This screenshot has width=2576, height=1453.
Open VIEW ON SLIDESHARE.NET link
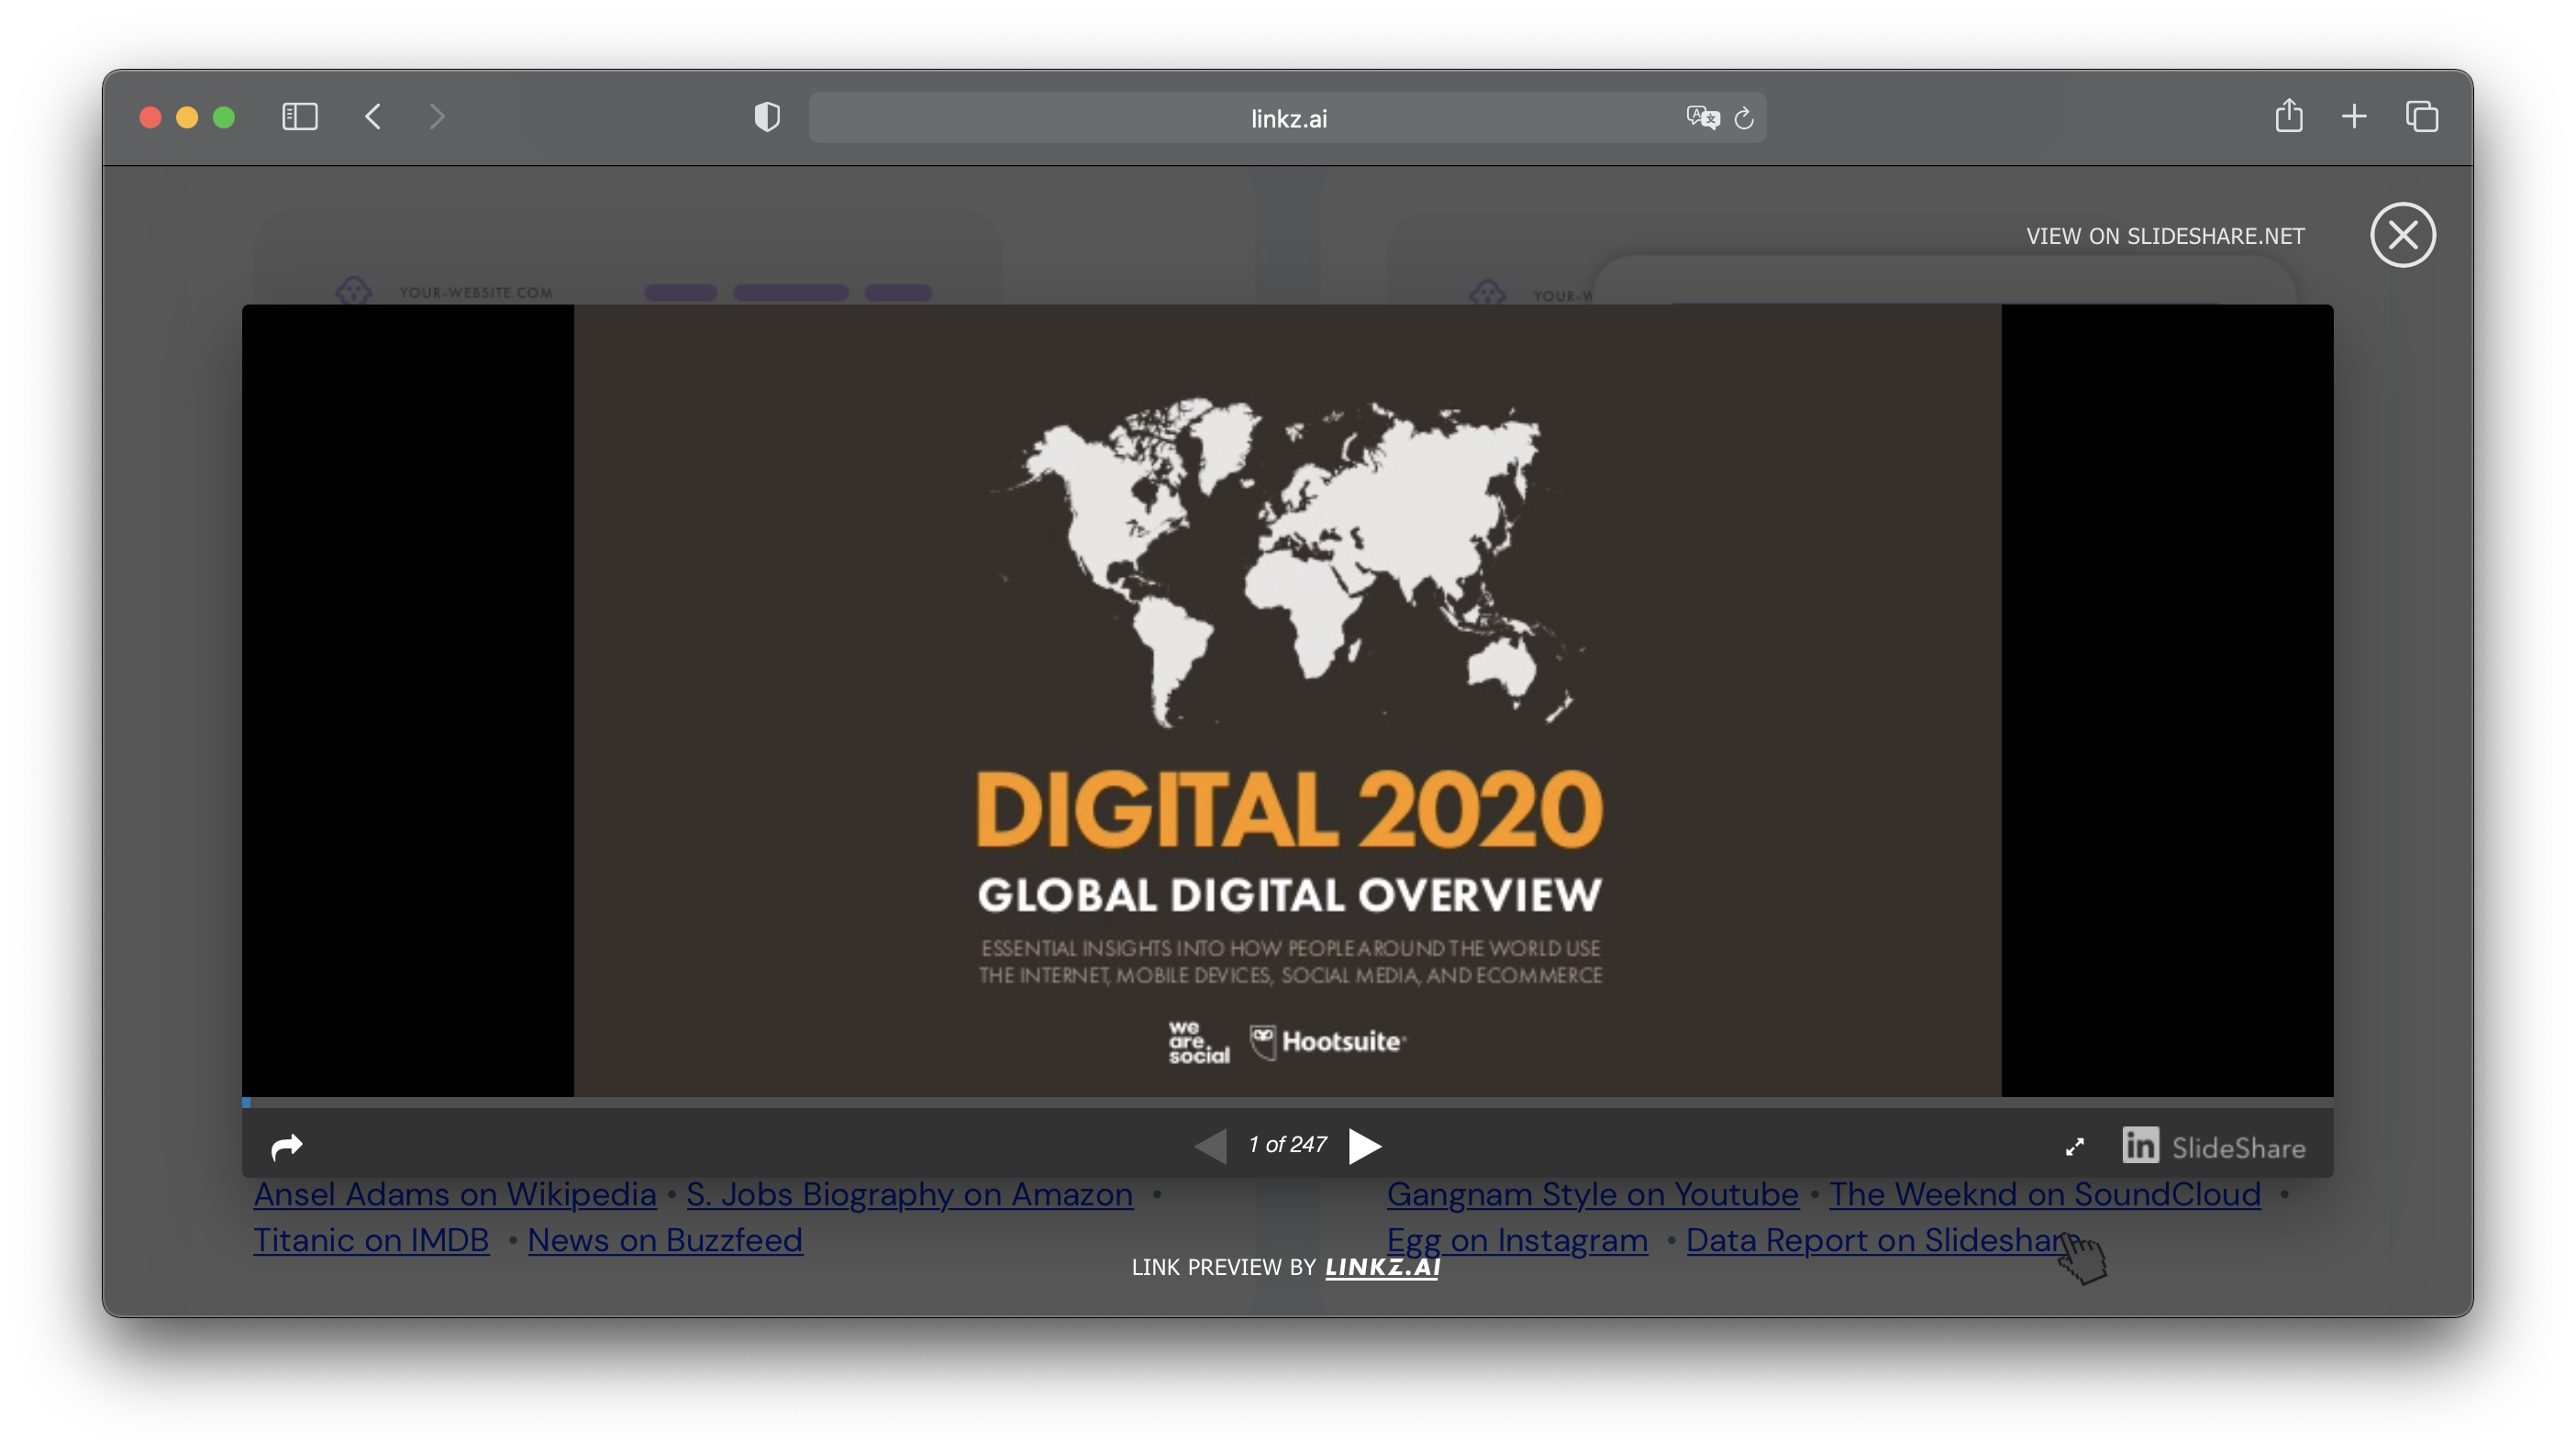tap(2165, 236)
